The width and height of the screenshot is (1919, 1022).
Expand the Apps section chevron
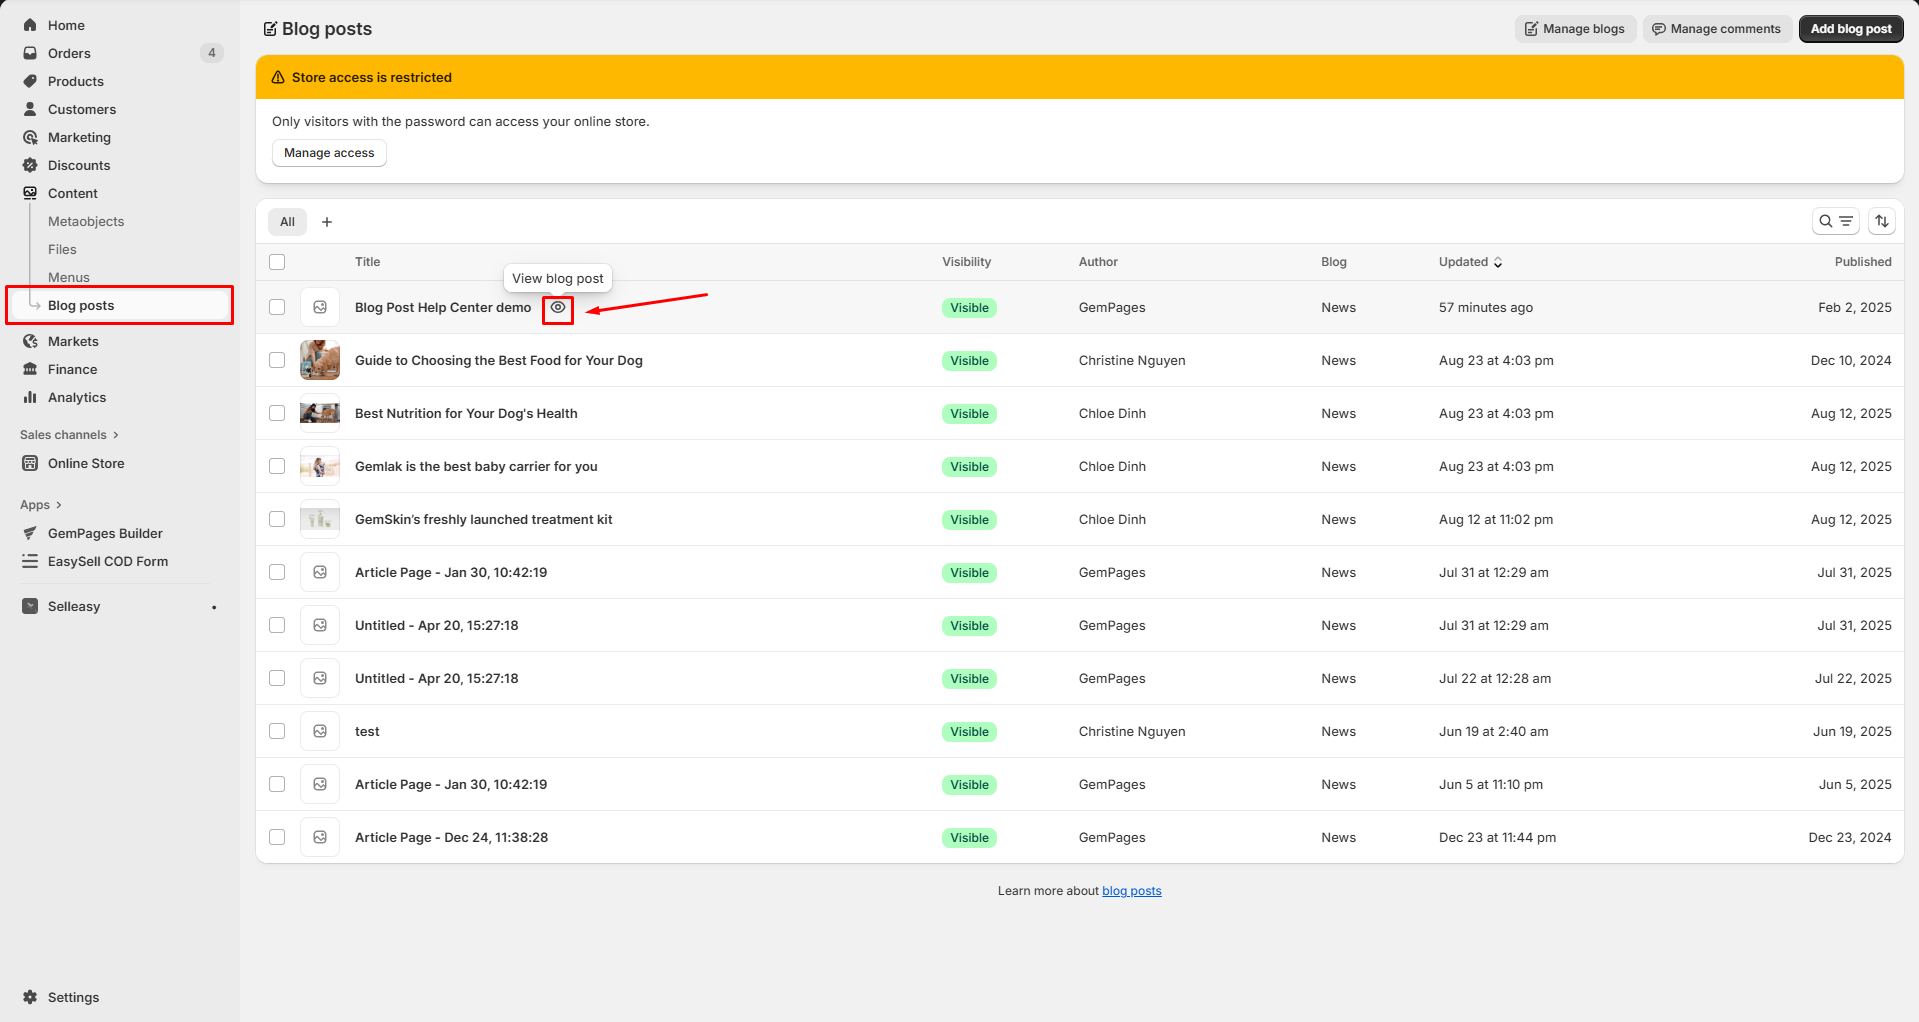click(x=59, y=505)
